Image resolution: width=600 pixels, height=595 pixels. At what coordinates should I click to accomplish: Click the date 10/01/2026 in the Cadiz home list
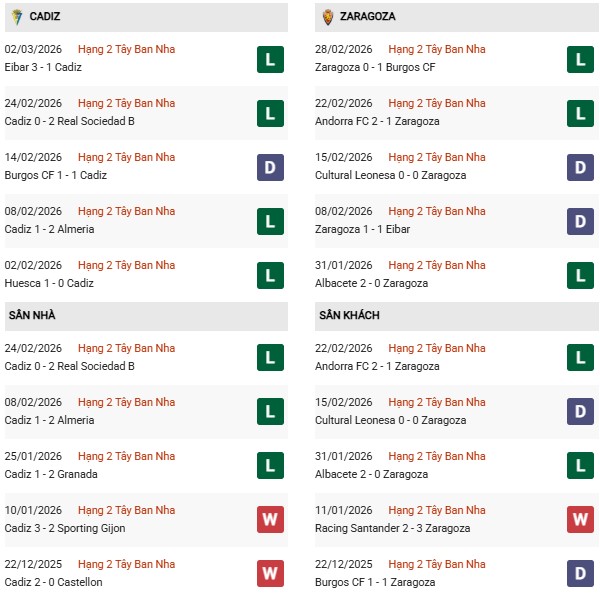coord(33,510)
